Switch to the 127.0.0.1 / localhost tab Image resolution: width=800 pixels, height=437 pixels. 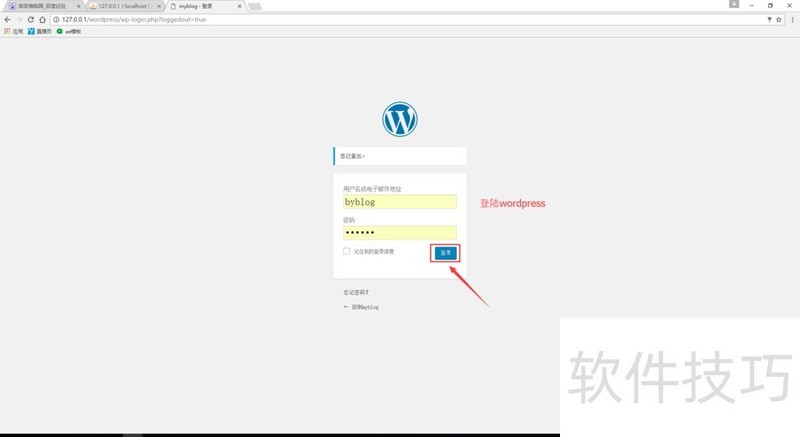(124, 6)
